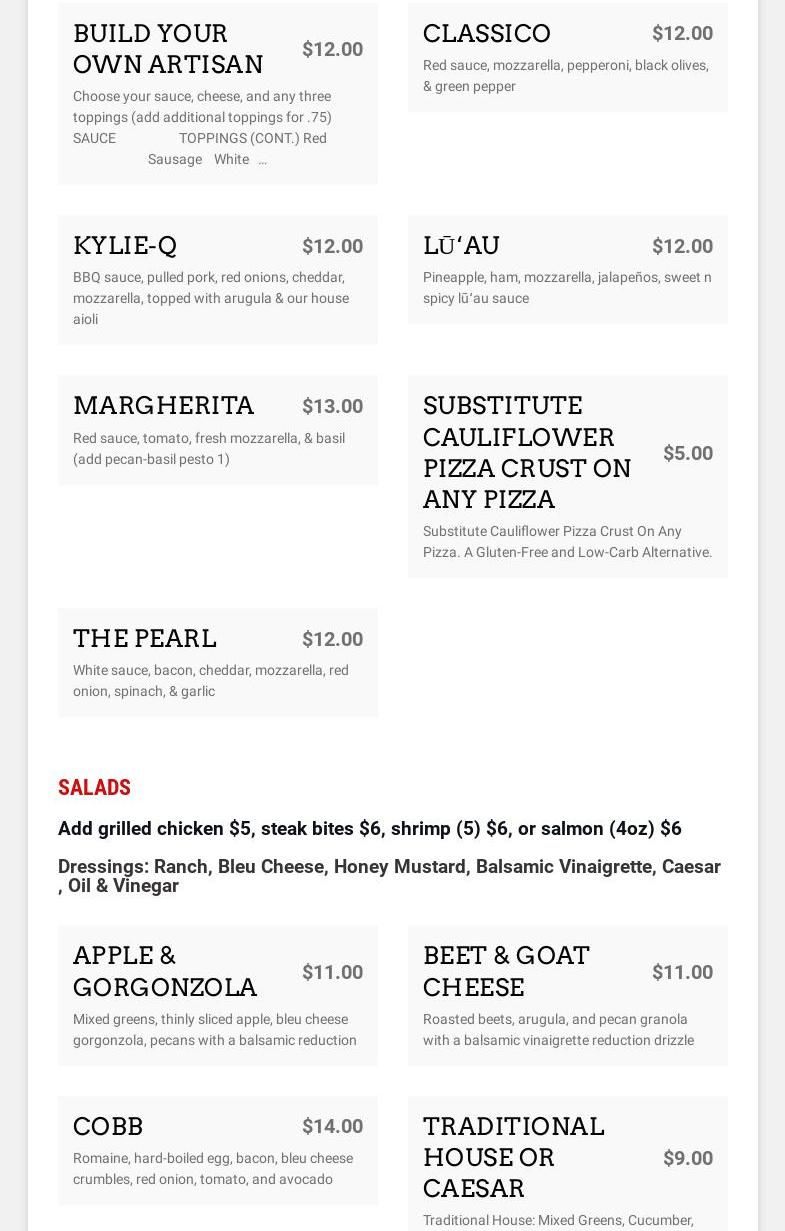Select the Margherita pizza title
The image size is (785, 1231).
163,406
